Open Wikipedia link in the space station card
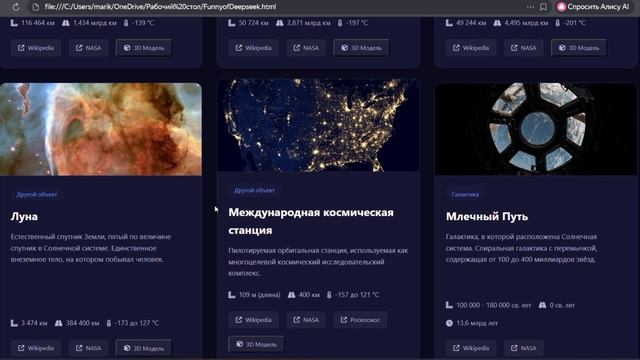 pyautogui.click(x=253, y=320)
